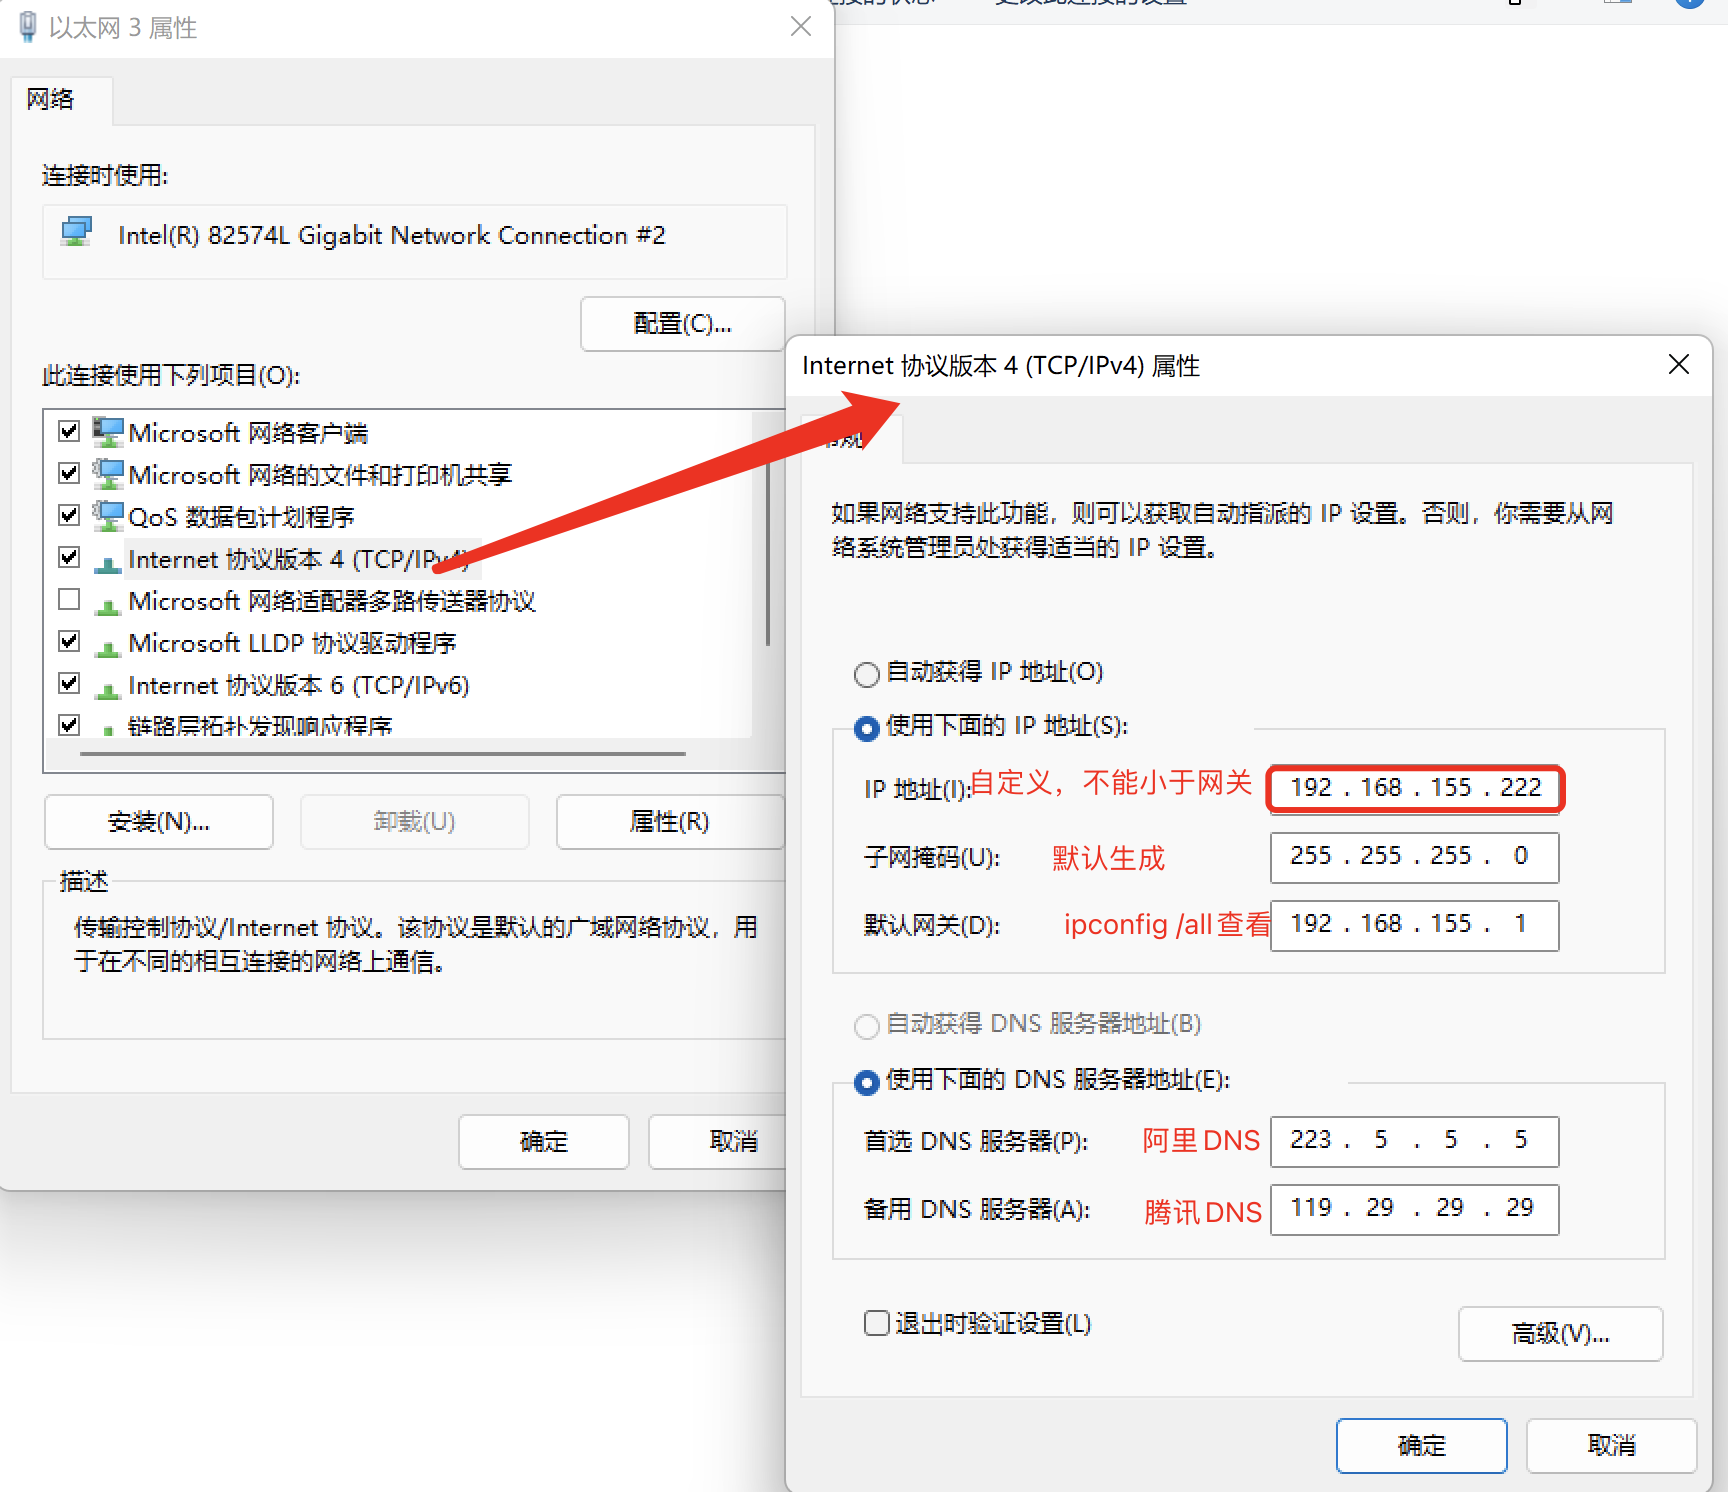1728x1492 pixels.
Task: Check the 退出时验证设置 checkbox
Action: pyautogui.click(x=877, y=1323)
